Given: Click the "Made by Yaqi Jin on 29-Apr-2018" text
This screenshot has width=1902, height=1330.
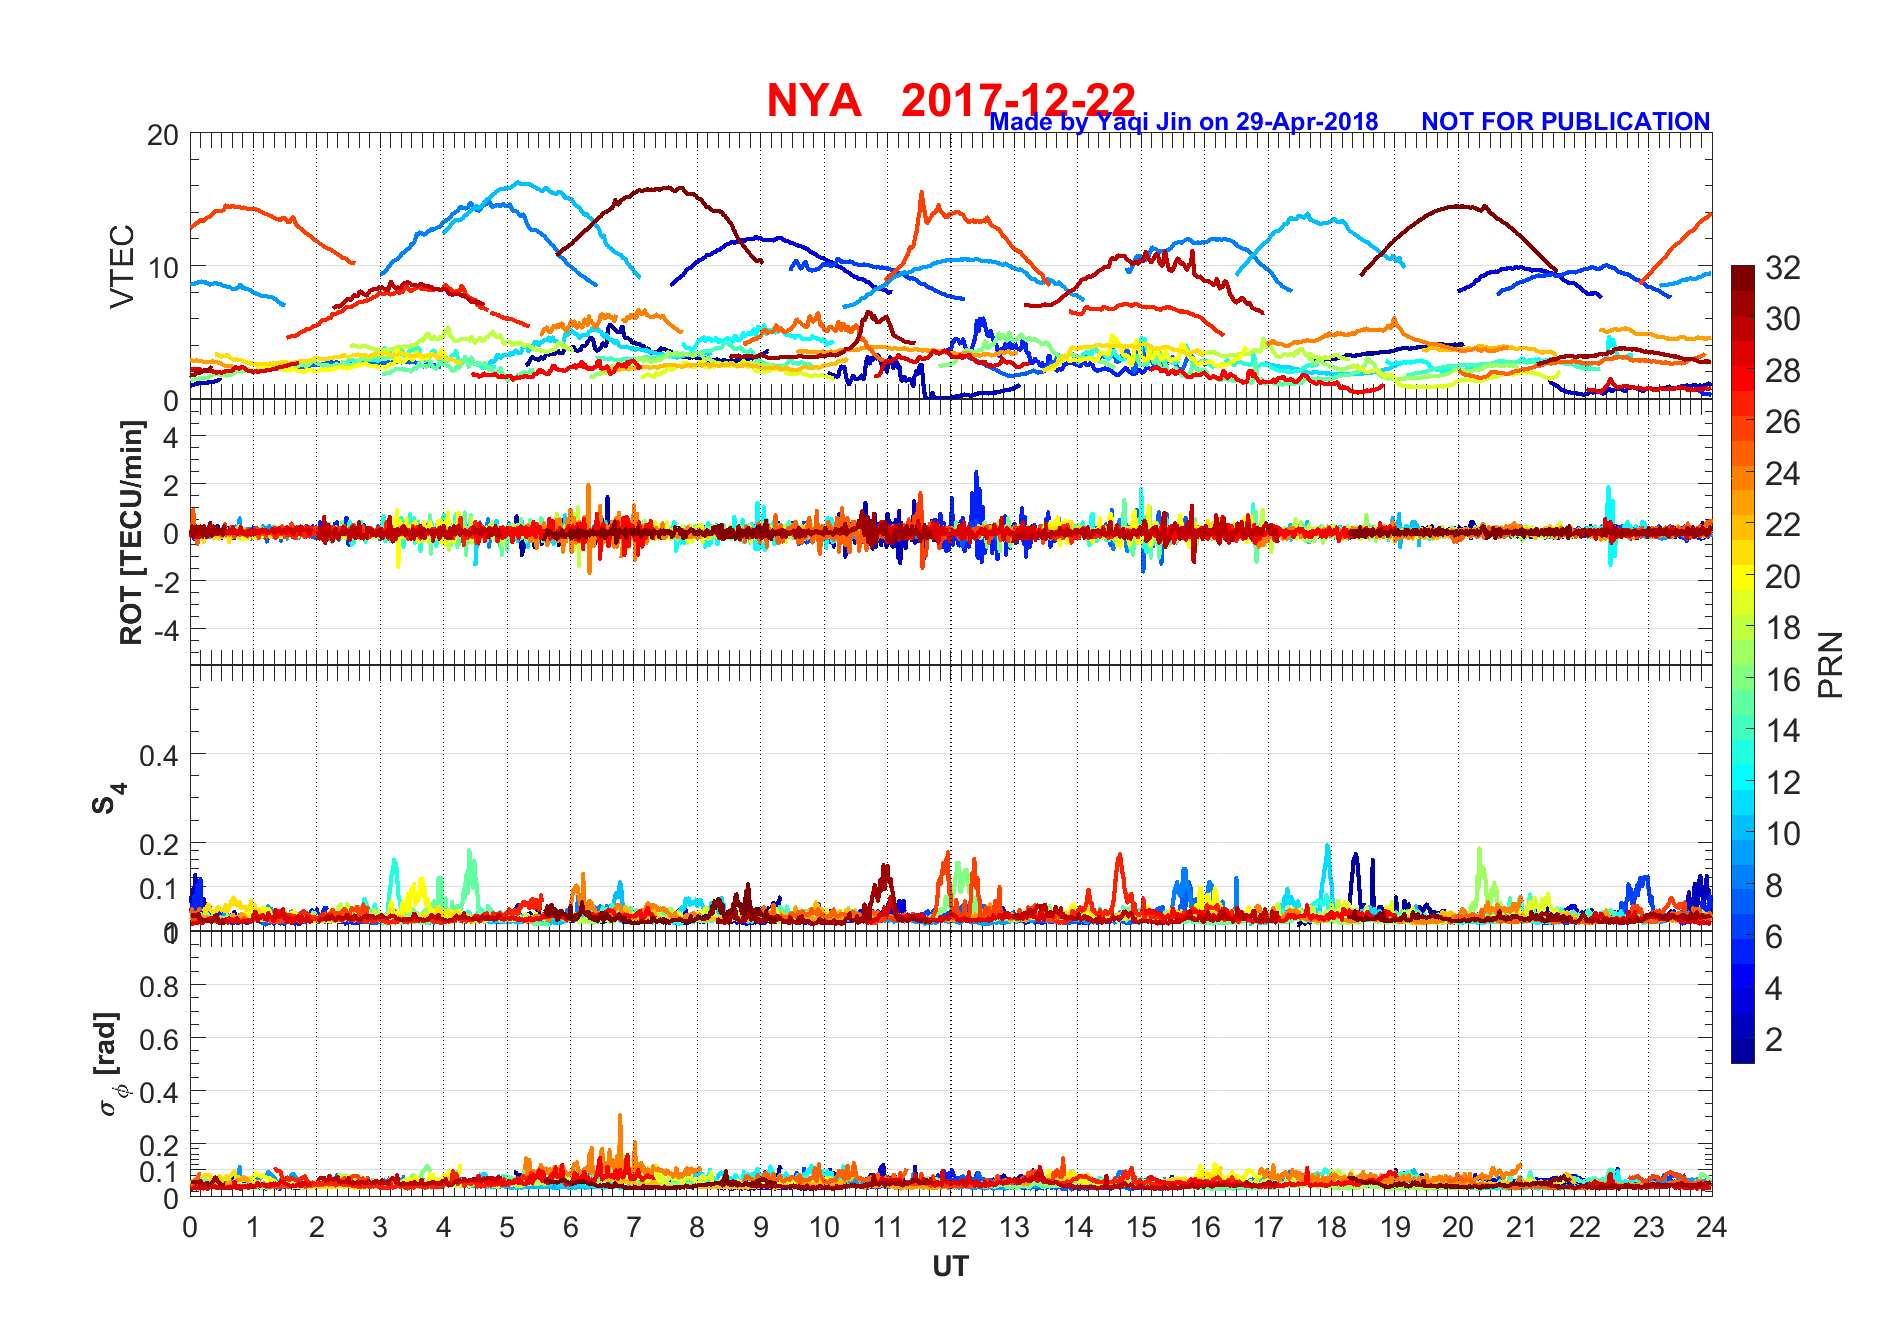Looking at the screenshot, I should (x=1184, y=122).
